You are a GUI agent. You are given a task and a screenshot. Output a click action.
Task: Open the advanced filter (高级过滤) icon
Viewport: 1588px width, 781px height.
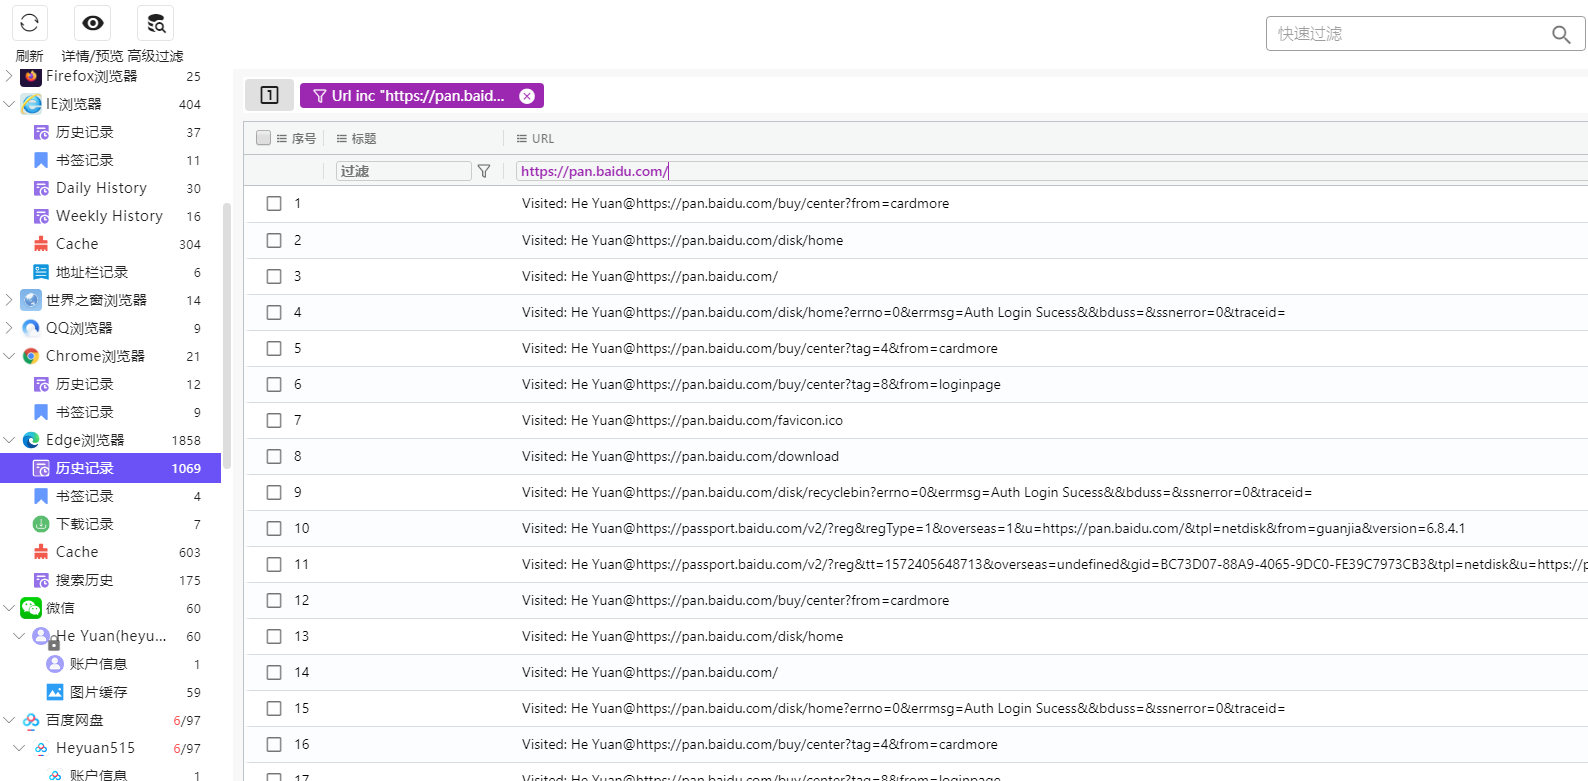156,23
